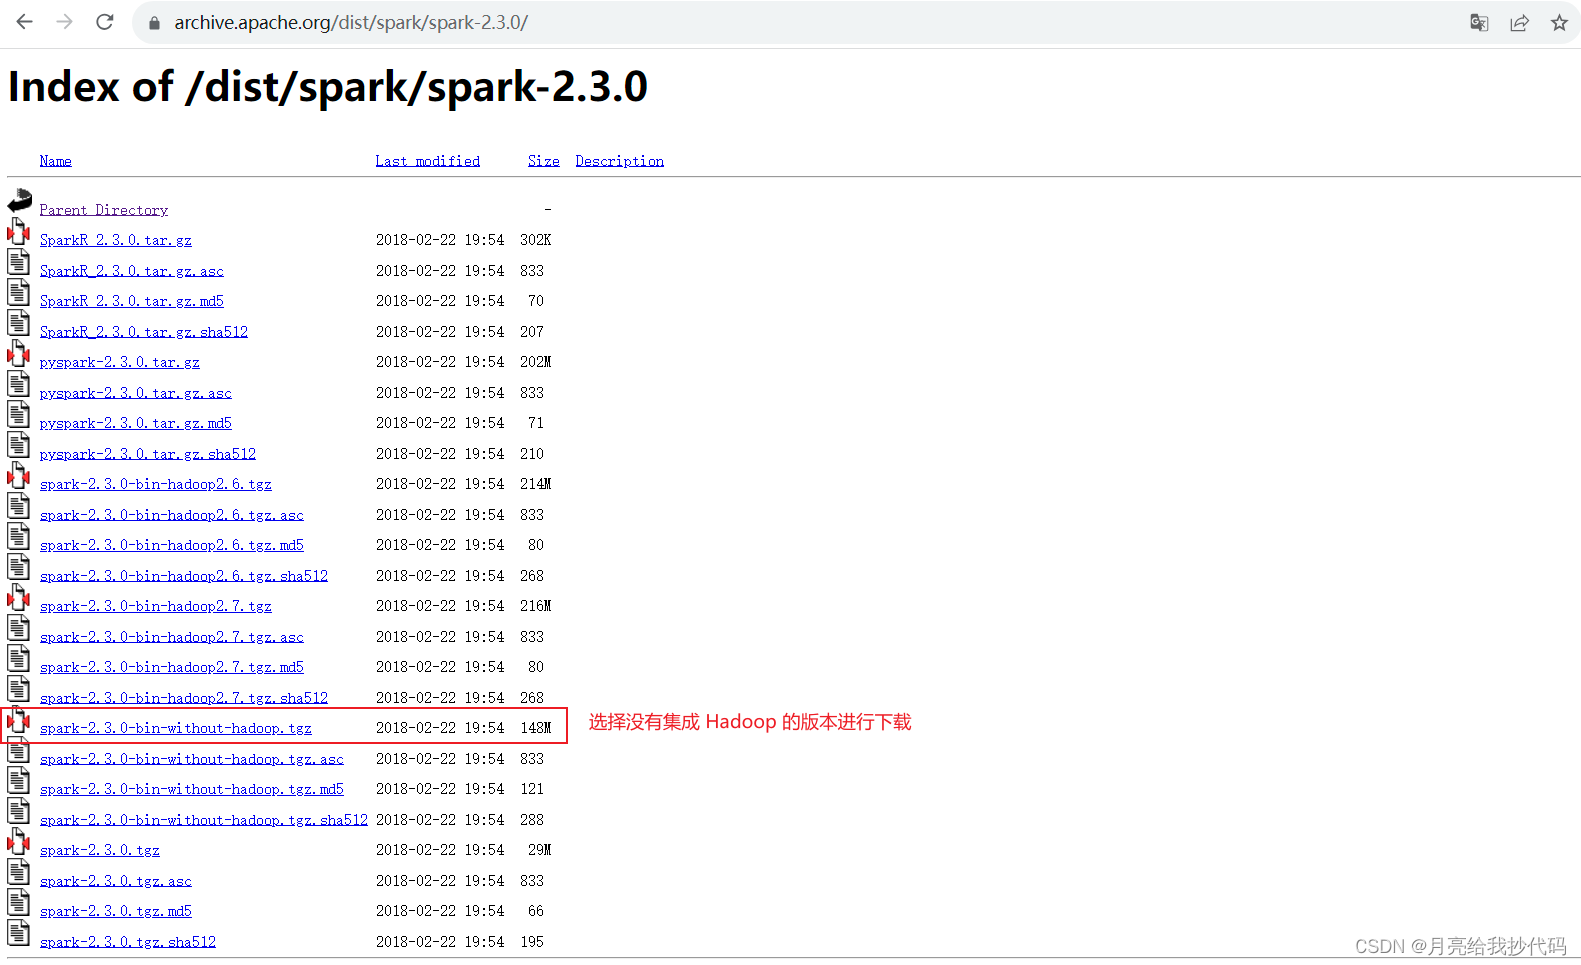Click file icon beside spark-2.3.0.tgz.sha512
1581x965 pixels.
pyautogui.click(x=19, y=934)
